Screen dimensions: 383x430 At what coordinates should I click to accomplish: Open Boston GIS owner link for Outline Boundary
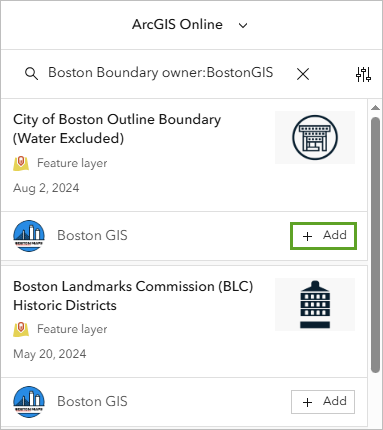[92, 235]
